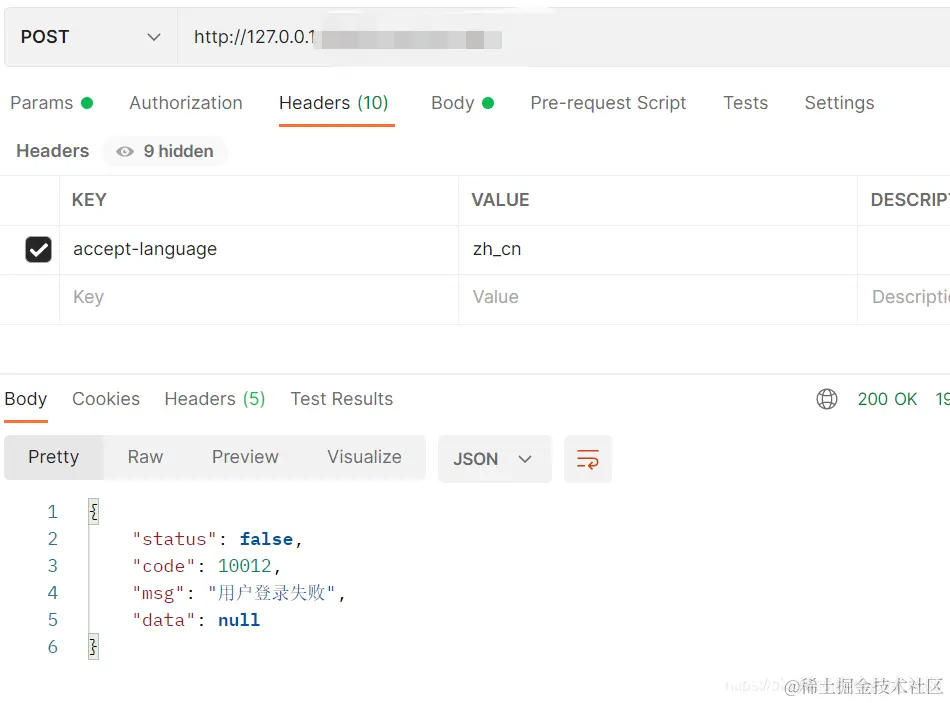
Task: Click the empty Key placeholder field
Action: tap(259, 298)
